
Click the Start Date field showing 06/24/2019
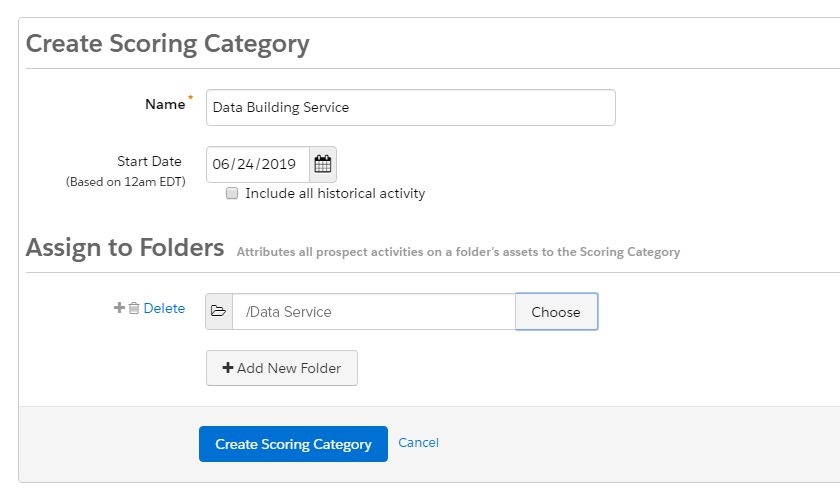pyautogui.click(x=258, y=164)
